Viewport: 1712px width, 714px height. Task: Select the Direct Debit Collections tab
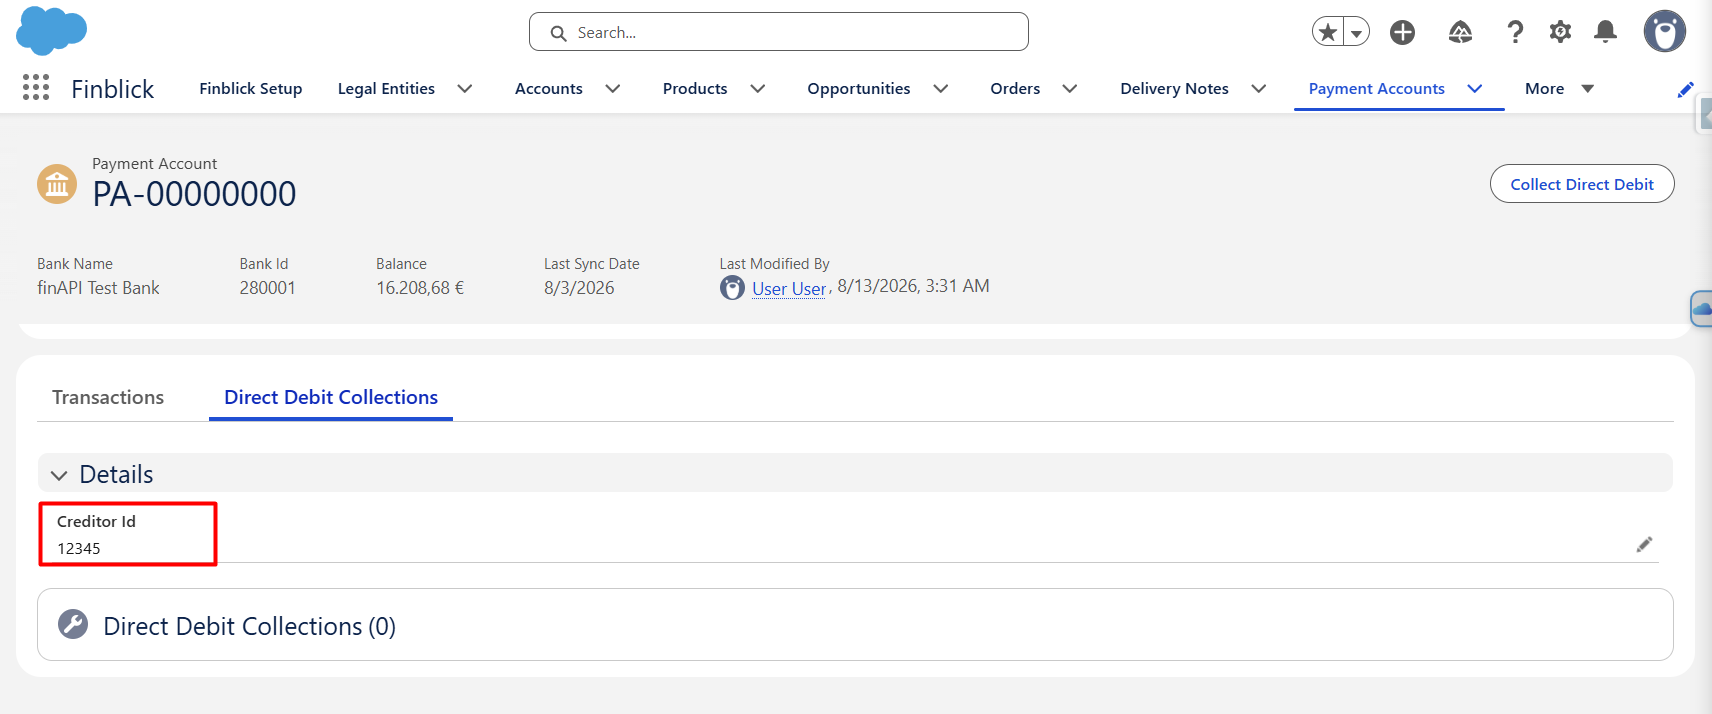[x=331, y=397]
